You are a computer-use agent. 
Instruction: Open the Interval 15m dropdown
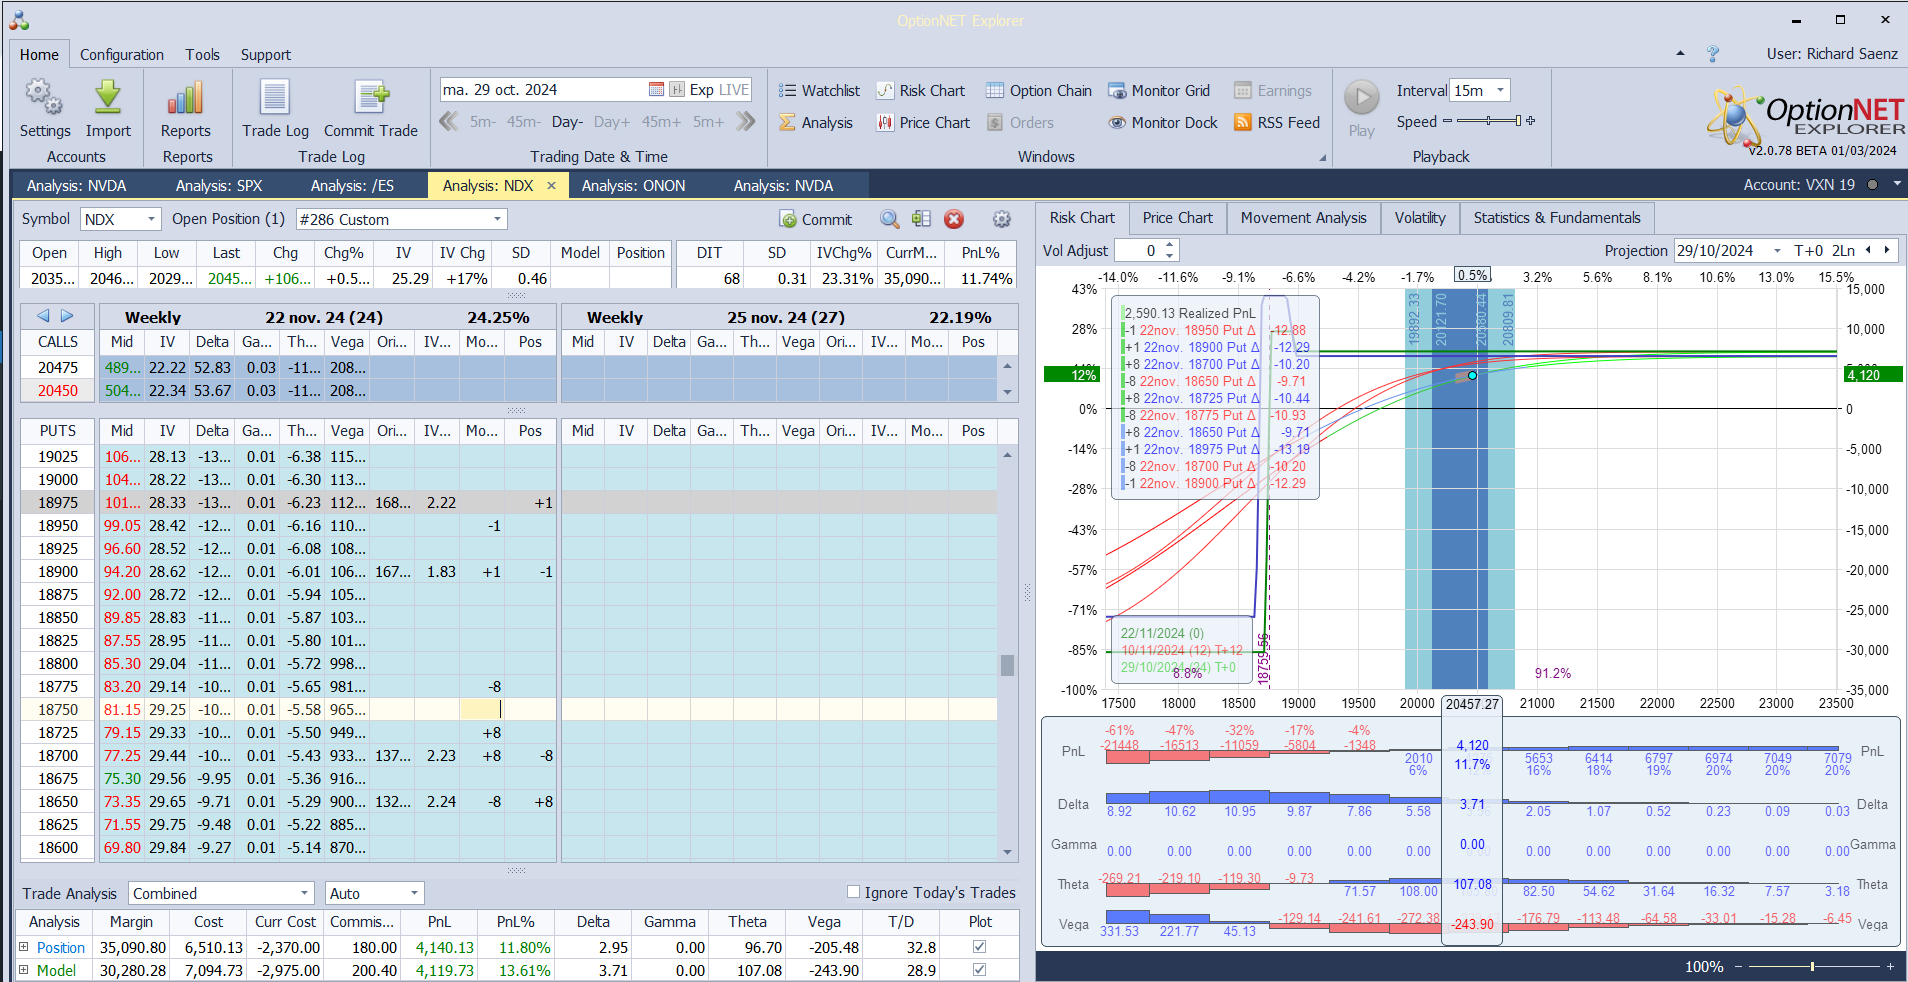[1500, 90]
